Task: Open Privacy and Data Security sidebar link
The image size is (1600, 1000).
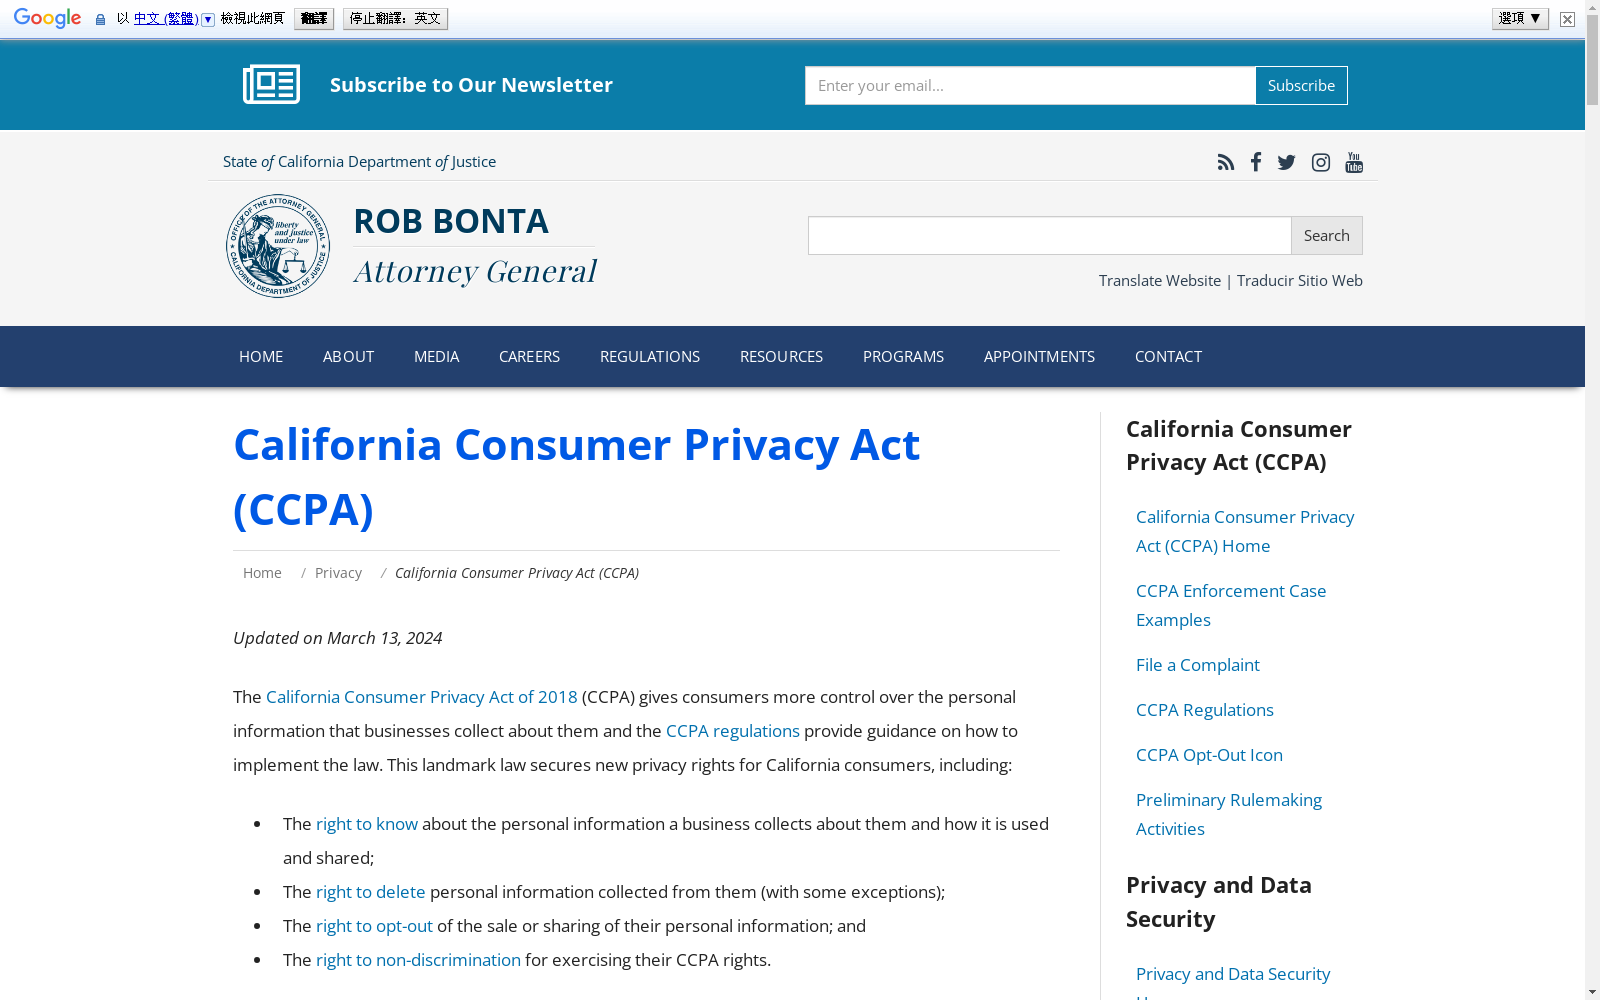Action: click(x=1233, y=982)
